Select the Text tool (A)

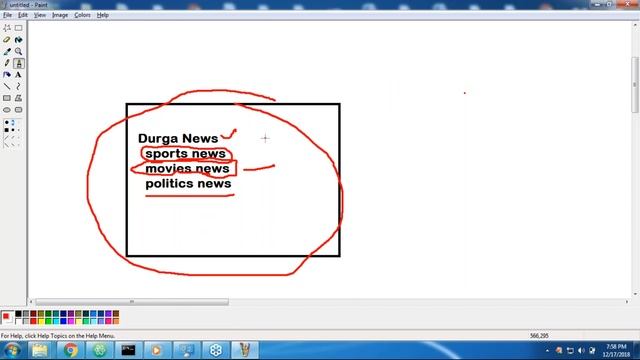(x=18, y=75)
